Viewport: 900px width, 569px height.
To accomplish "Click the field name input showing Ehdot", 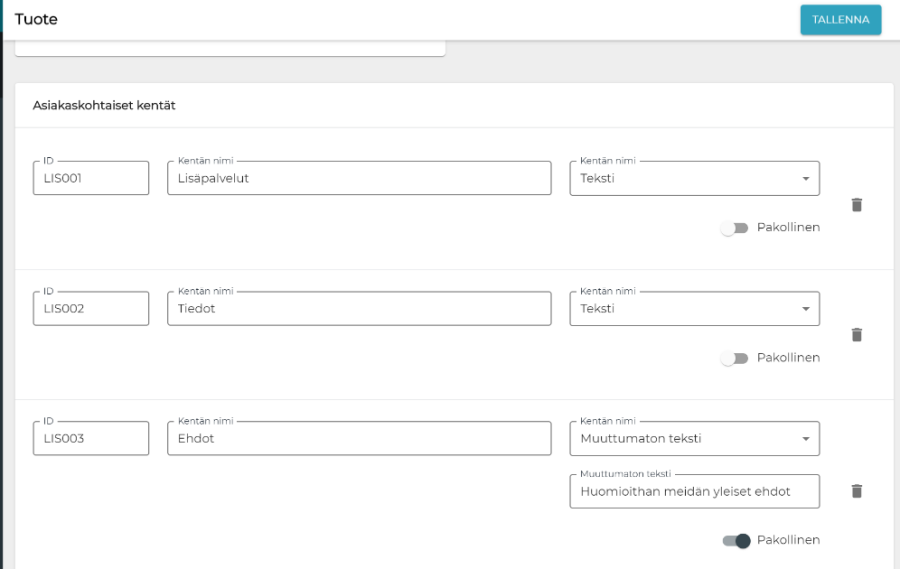I will pyautogui.click(x=358, y=438).
